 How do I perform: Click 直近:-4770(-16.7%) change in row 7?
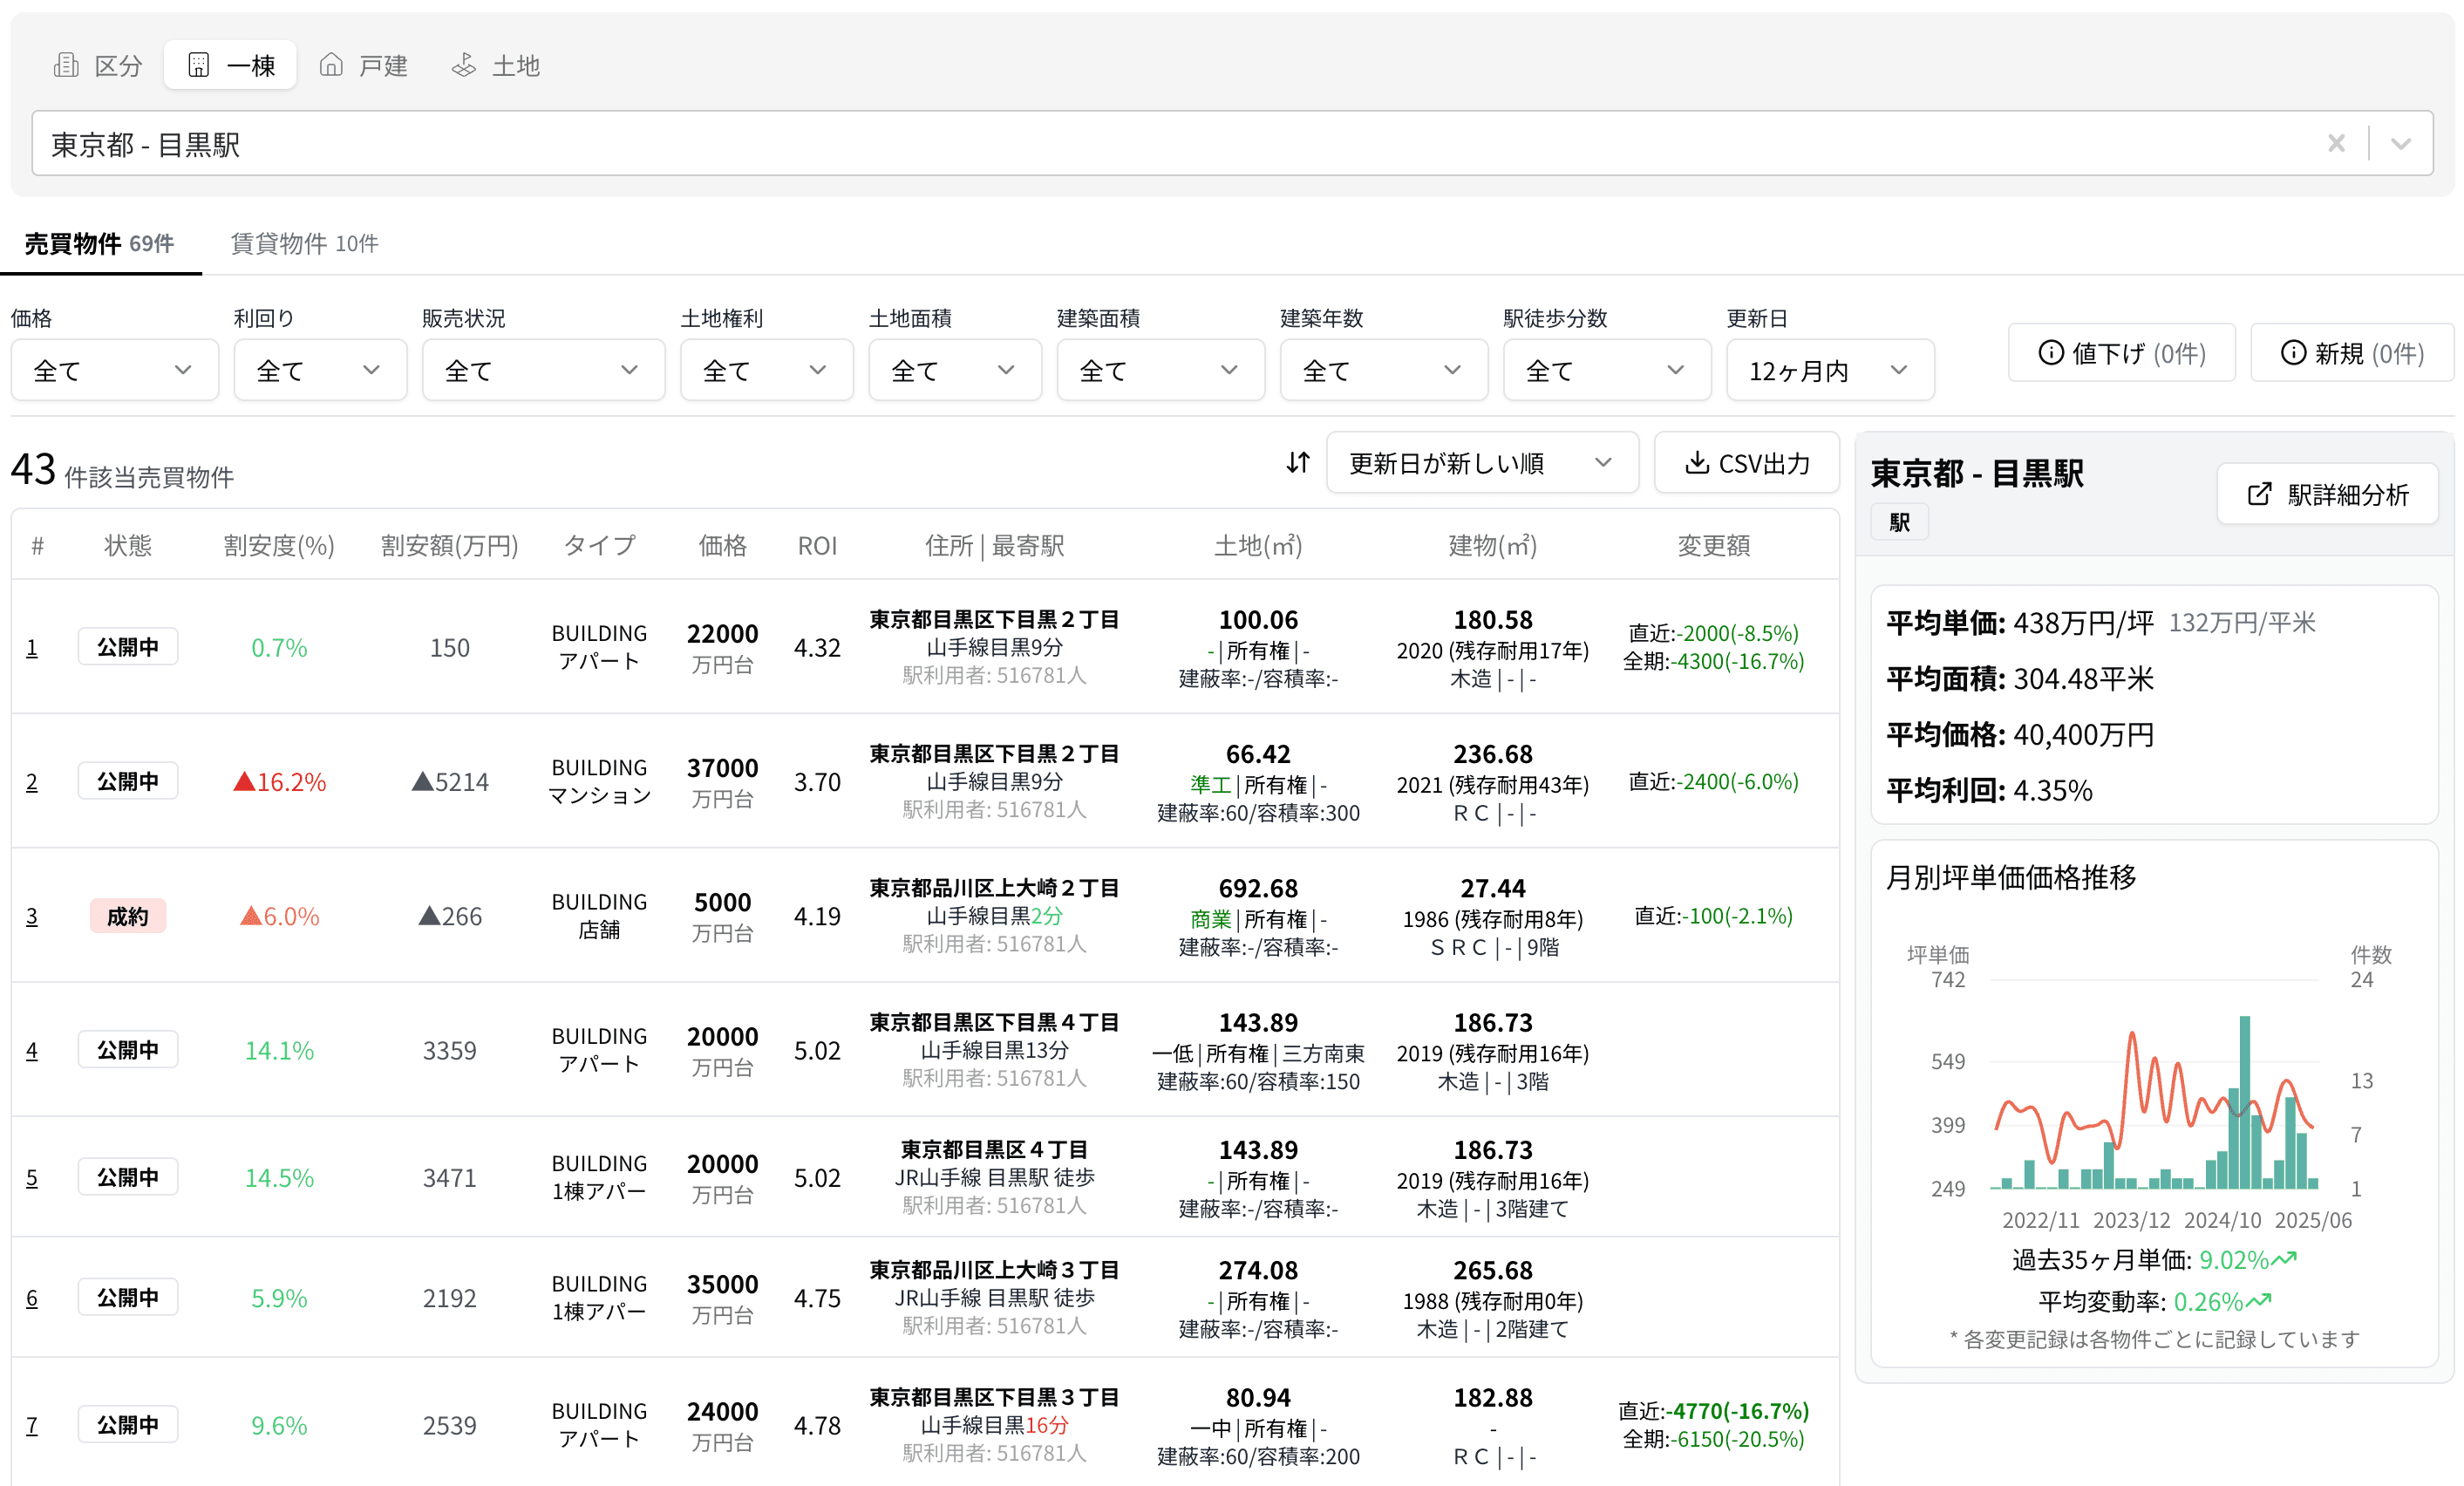click(x=1714, y=1411)
